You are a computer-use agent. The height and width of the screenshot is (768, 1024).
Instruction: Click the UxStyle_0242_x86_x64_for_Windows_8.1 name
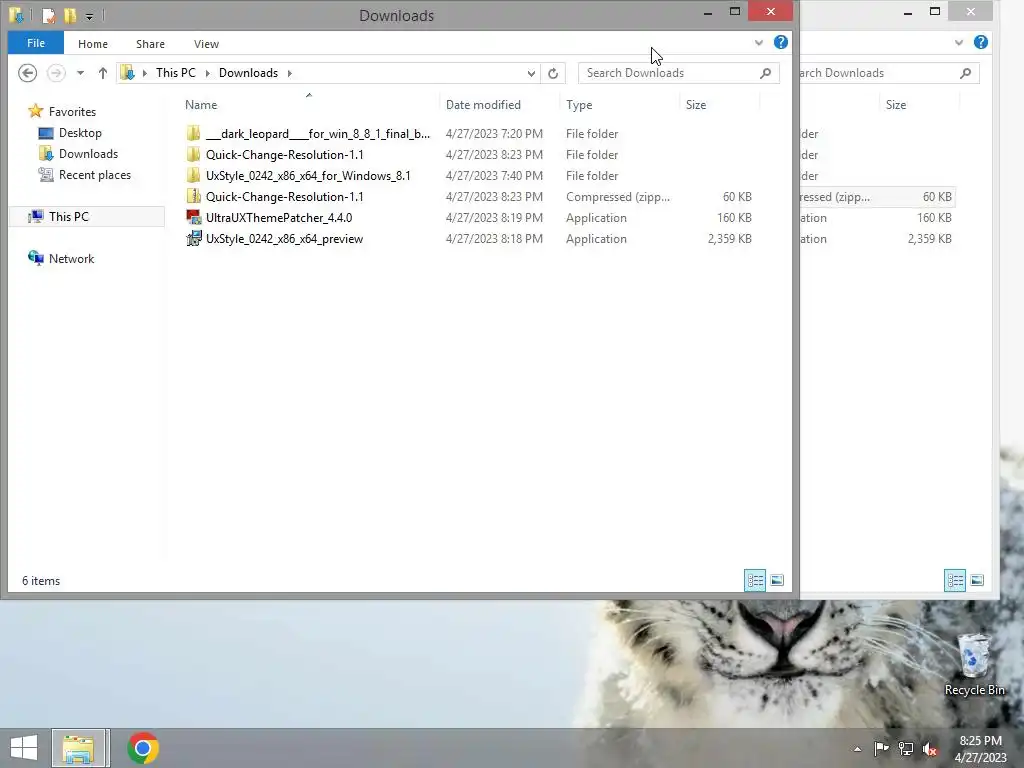tap(308, 176)
